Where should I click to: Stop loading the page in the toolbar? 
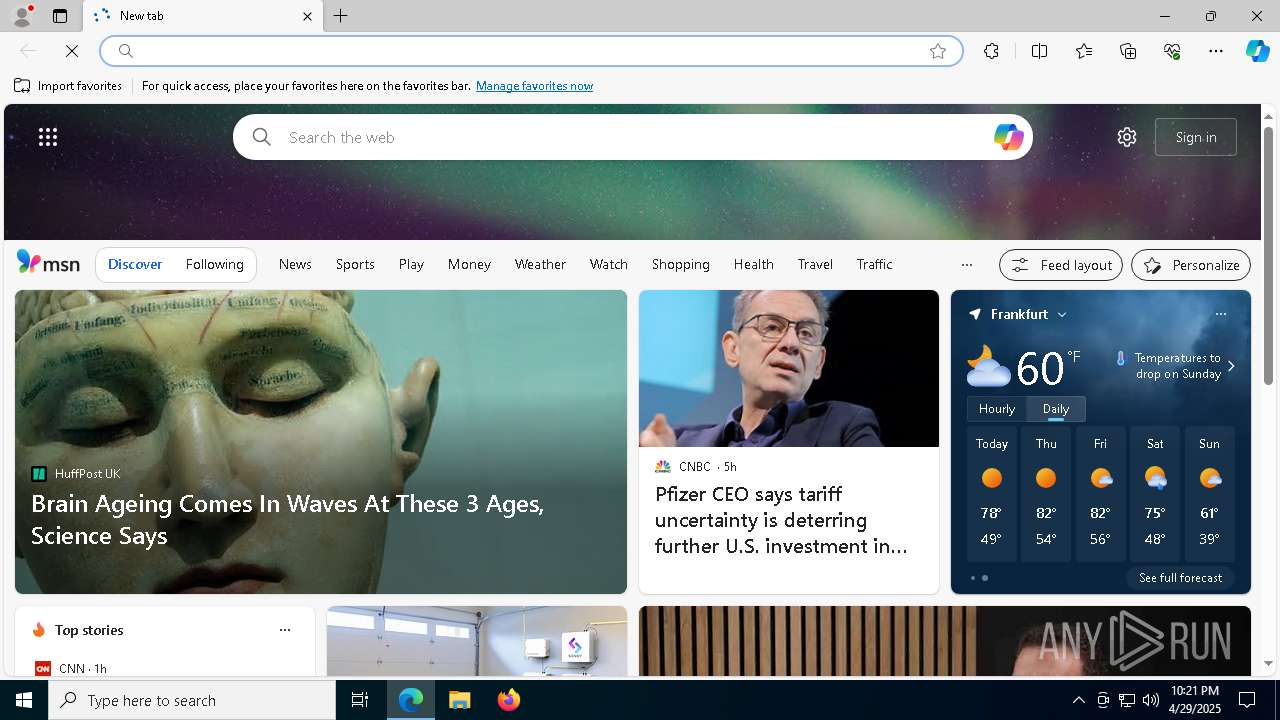coord(72,51)
